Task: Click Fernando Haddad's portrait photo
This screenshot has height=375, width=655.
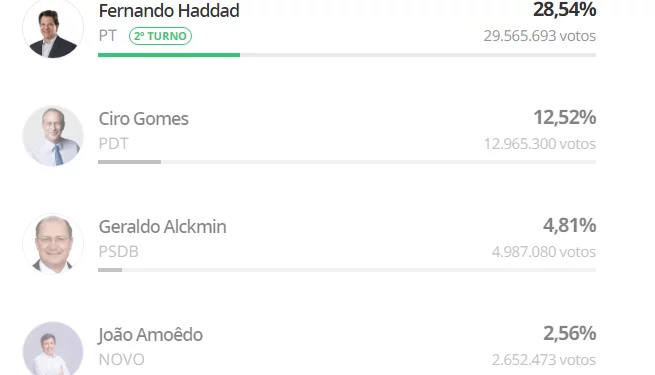Action: (53, 28)
